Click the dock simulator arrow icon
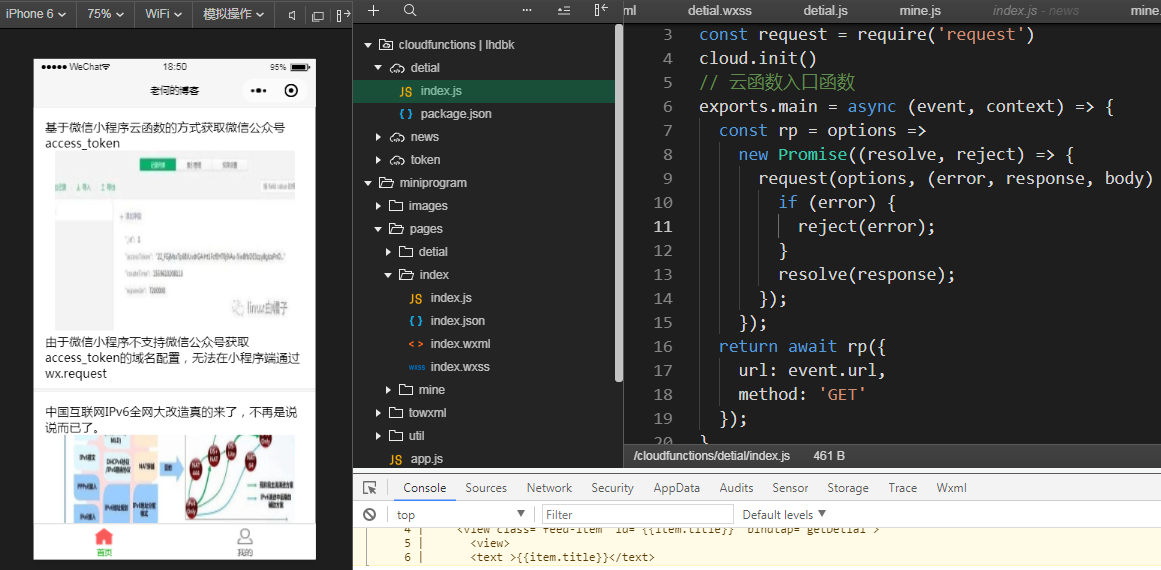The height and width of the screenshot is (570, 1161). click(343, 14)
